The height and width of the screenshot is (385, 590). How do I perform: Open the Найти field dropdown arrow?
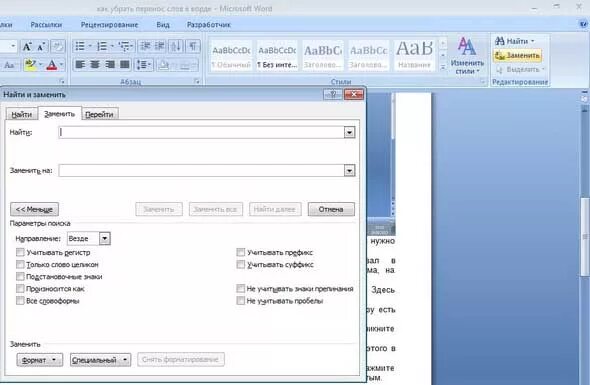point(349,132)
